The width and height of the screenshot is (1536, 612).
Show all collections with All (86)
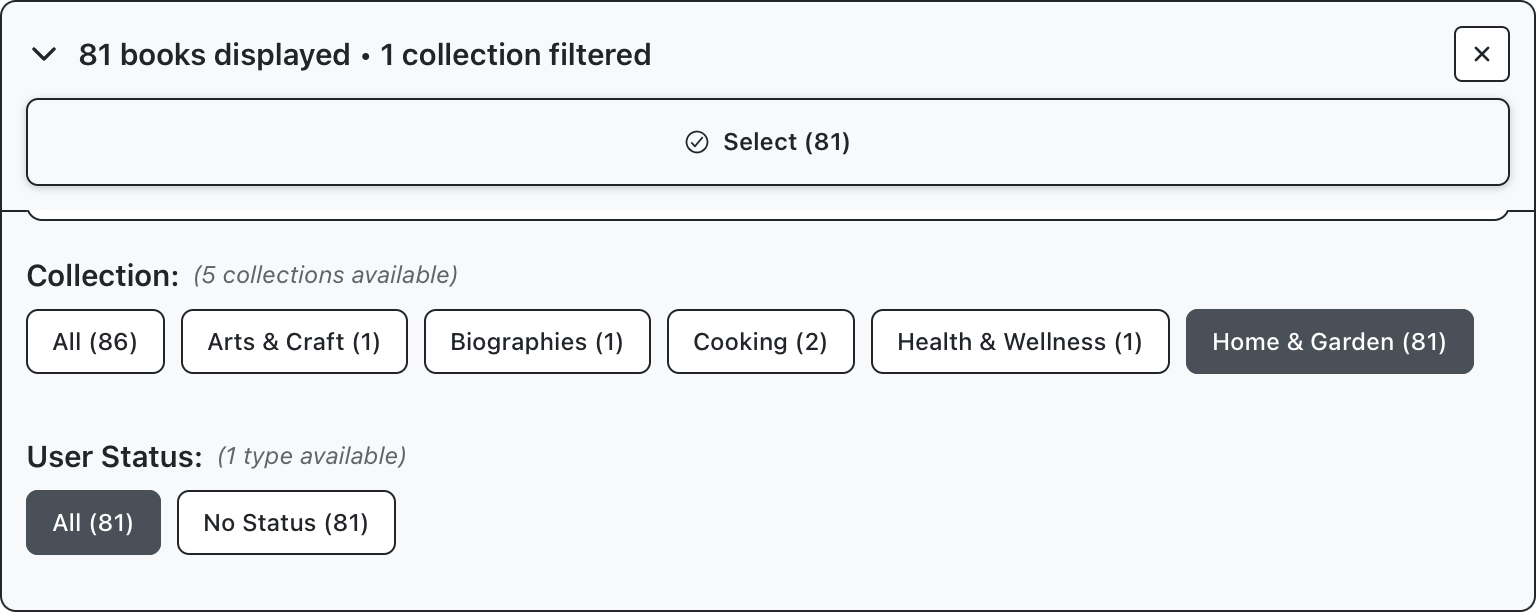pos(95,342)
